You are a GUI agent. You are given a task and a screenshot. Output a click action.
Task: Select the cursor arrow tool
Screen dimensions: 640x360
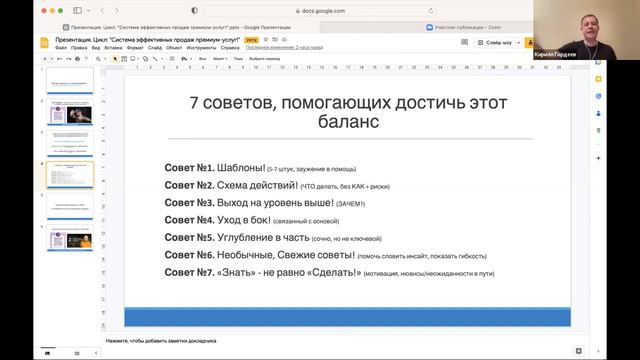pos(115,59)
